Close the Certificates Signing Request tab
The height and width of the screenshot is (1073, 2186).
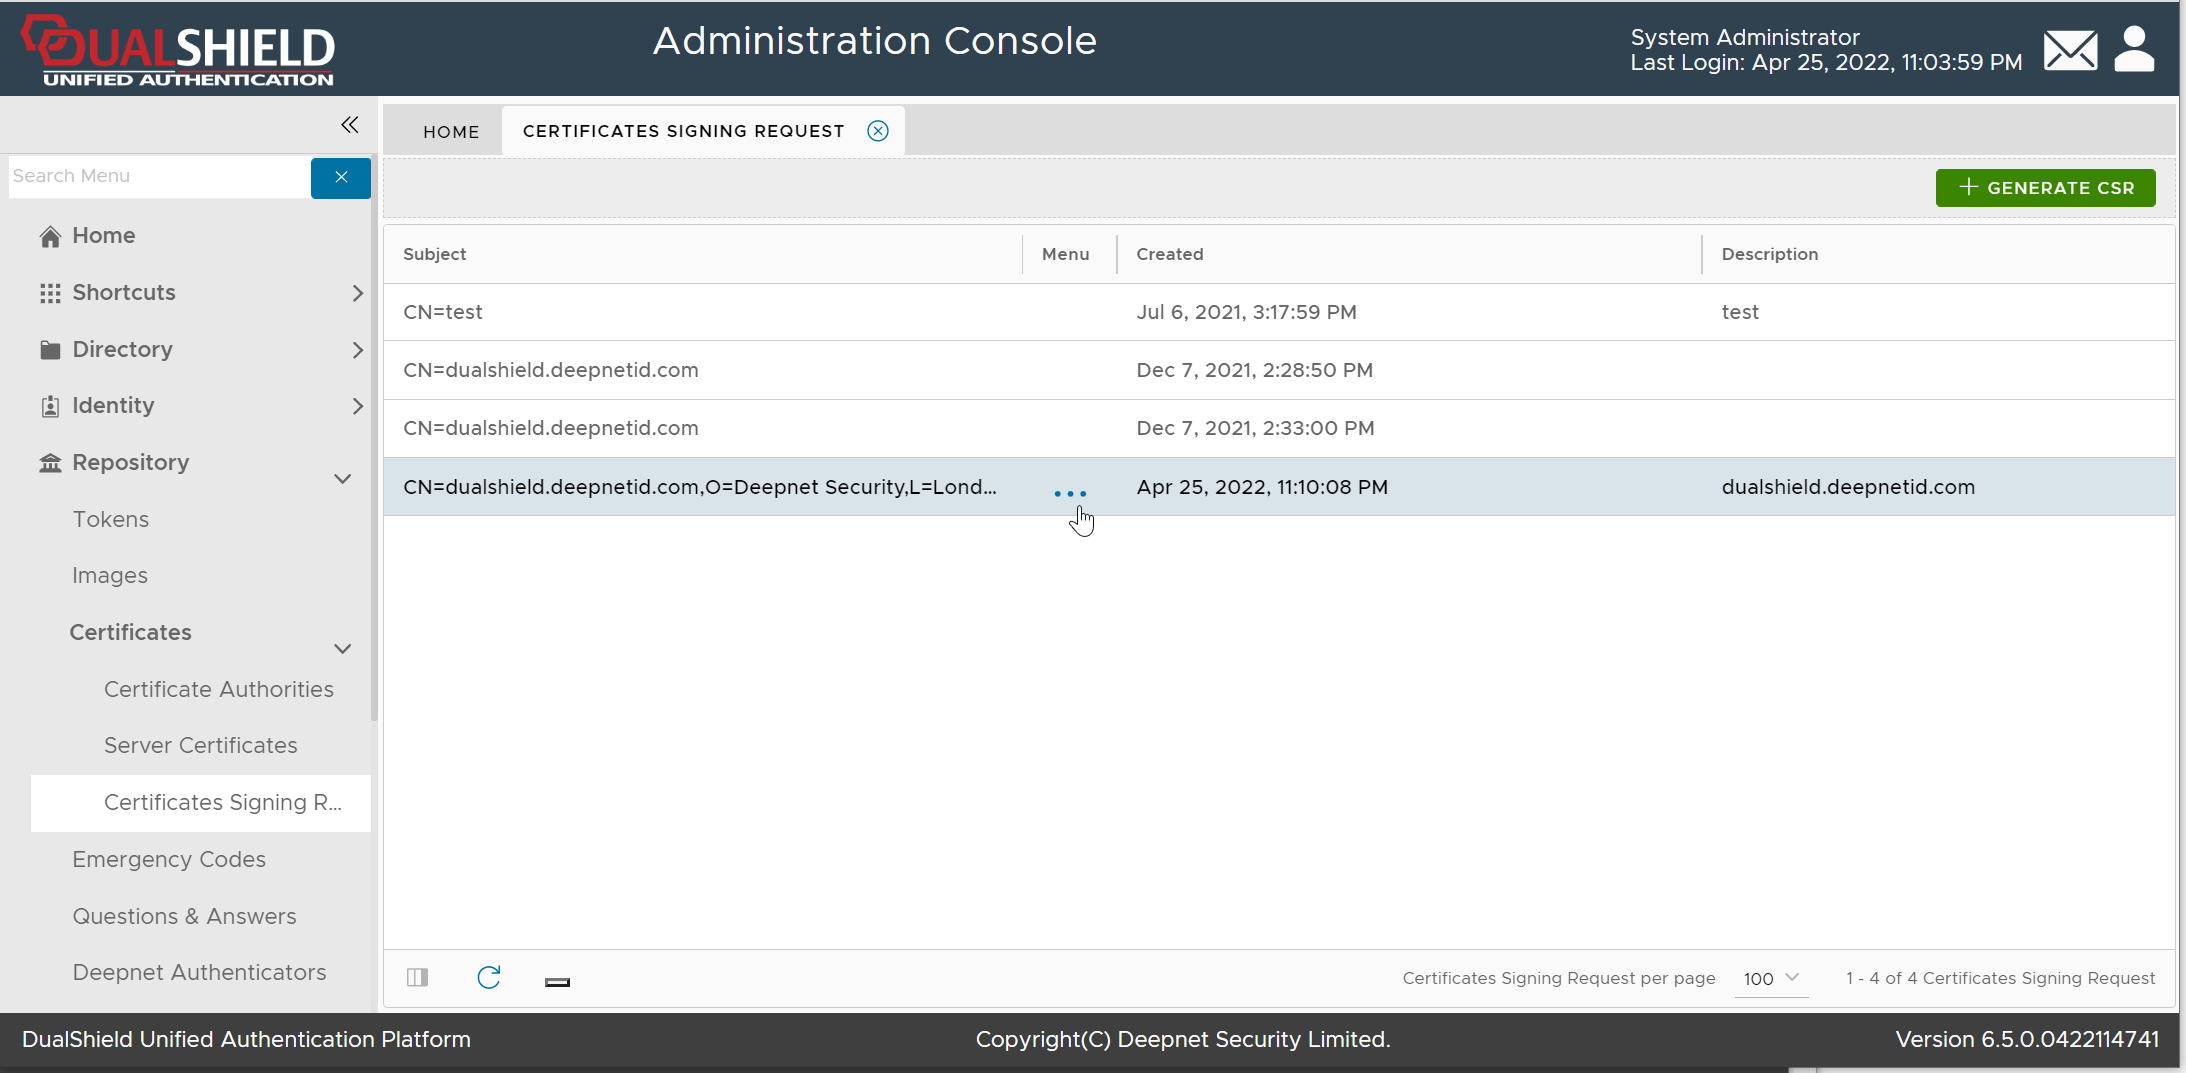[x=877, y=131]
